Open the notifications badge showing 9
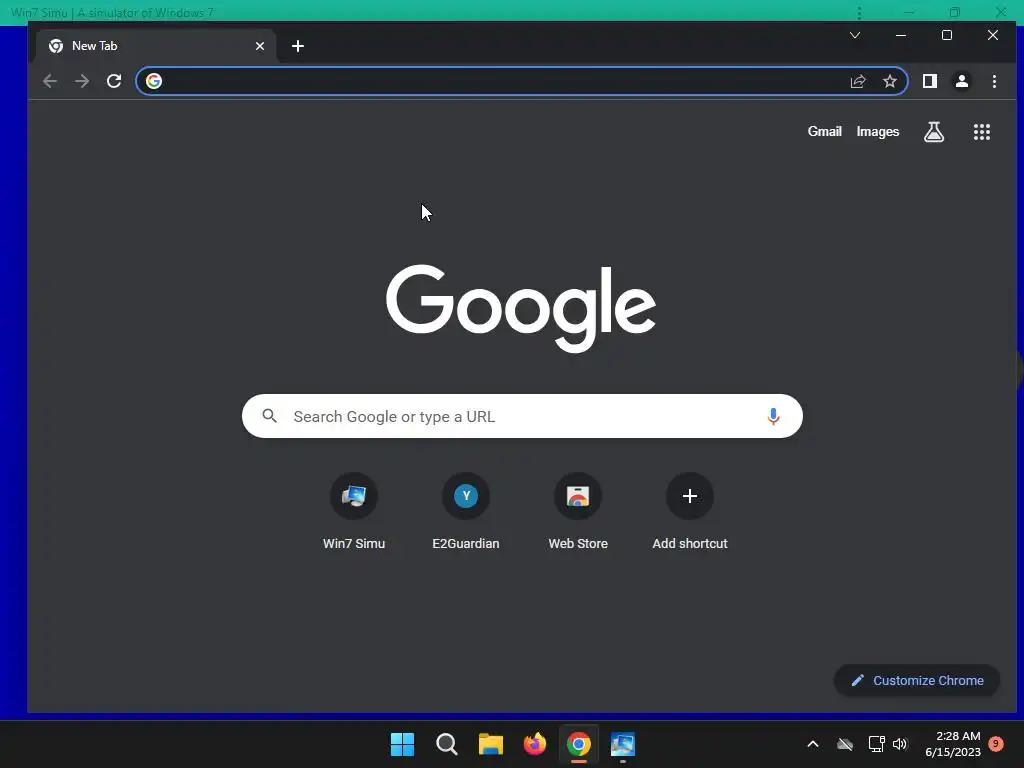 tap(996, 743)
